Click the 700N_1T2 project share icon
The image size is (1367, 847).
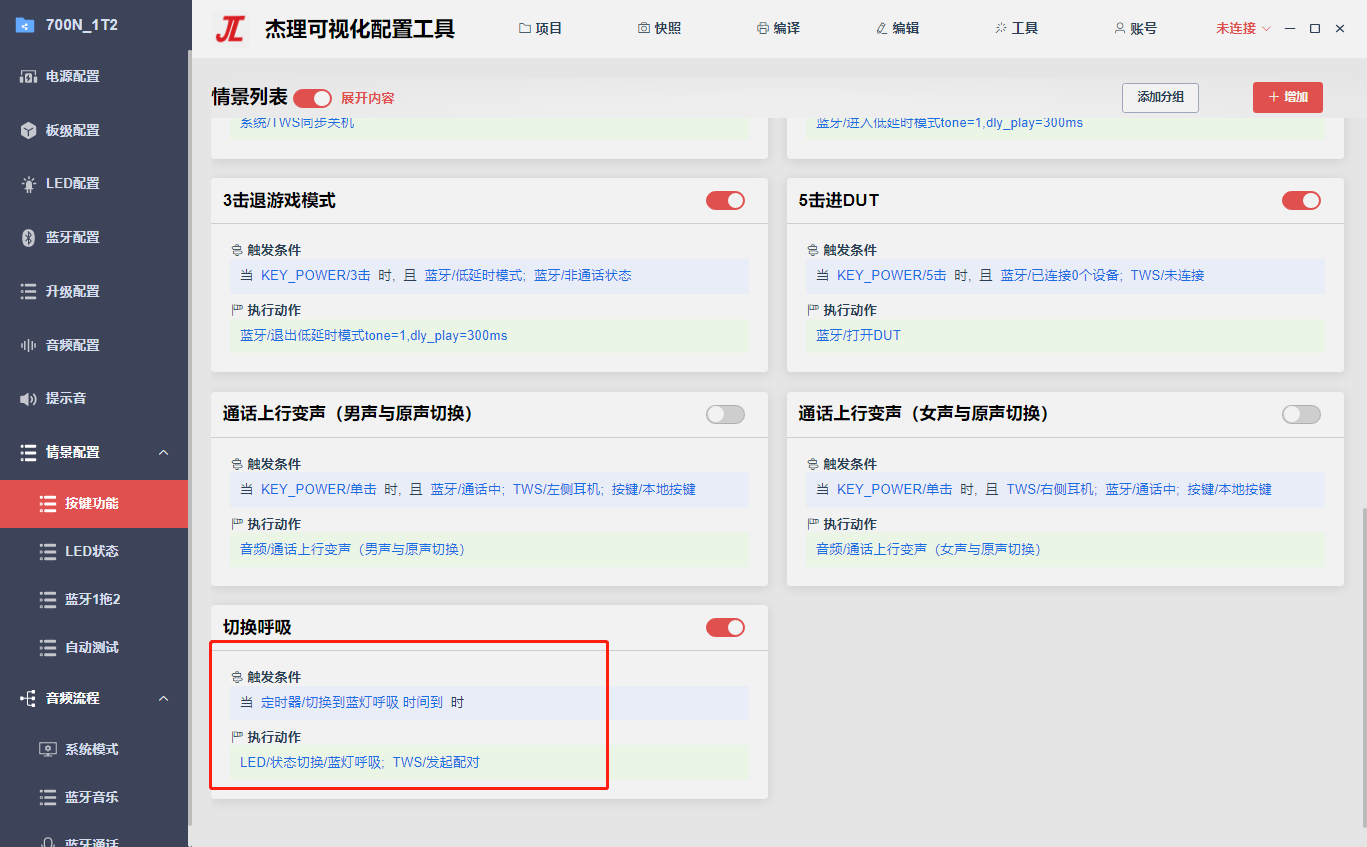click(25, 25)
